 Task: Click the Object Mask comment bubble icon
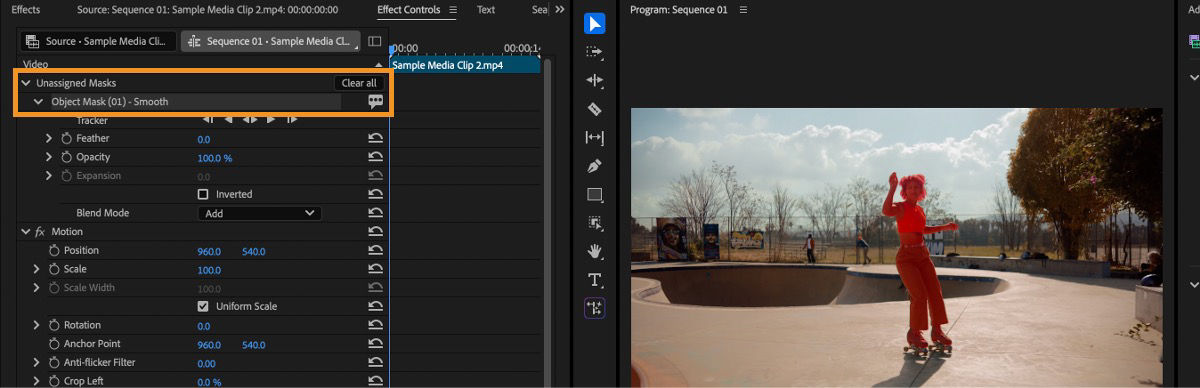coord(375,101)
